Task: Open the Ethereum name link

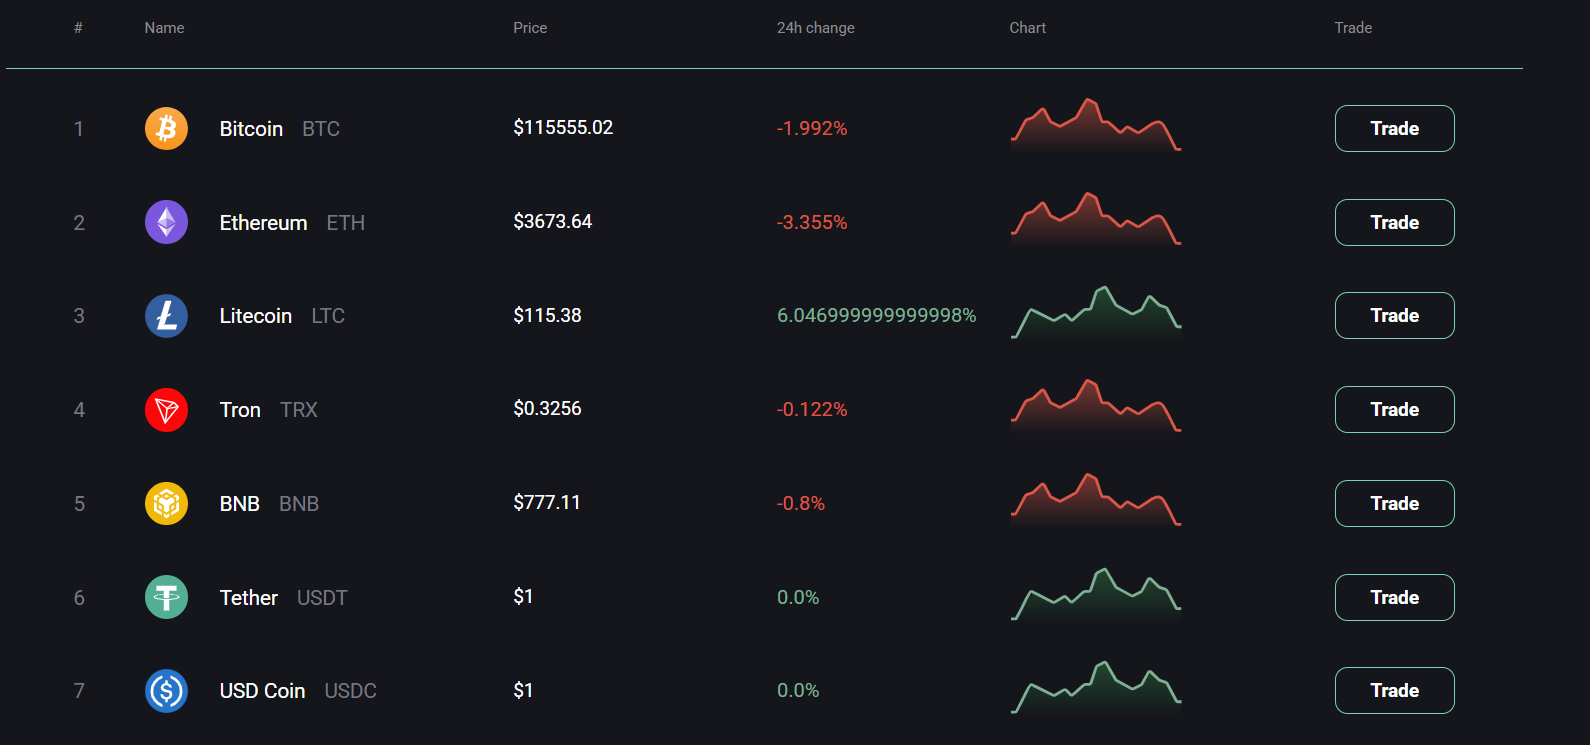Action: pos(263,223)
